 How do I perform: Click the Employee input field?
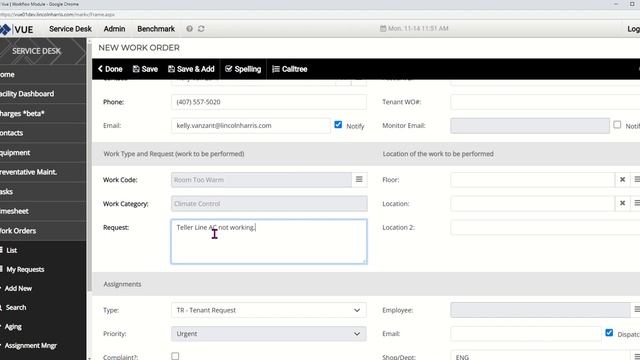coord(540,310)
